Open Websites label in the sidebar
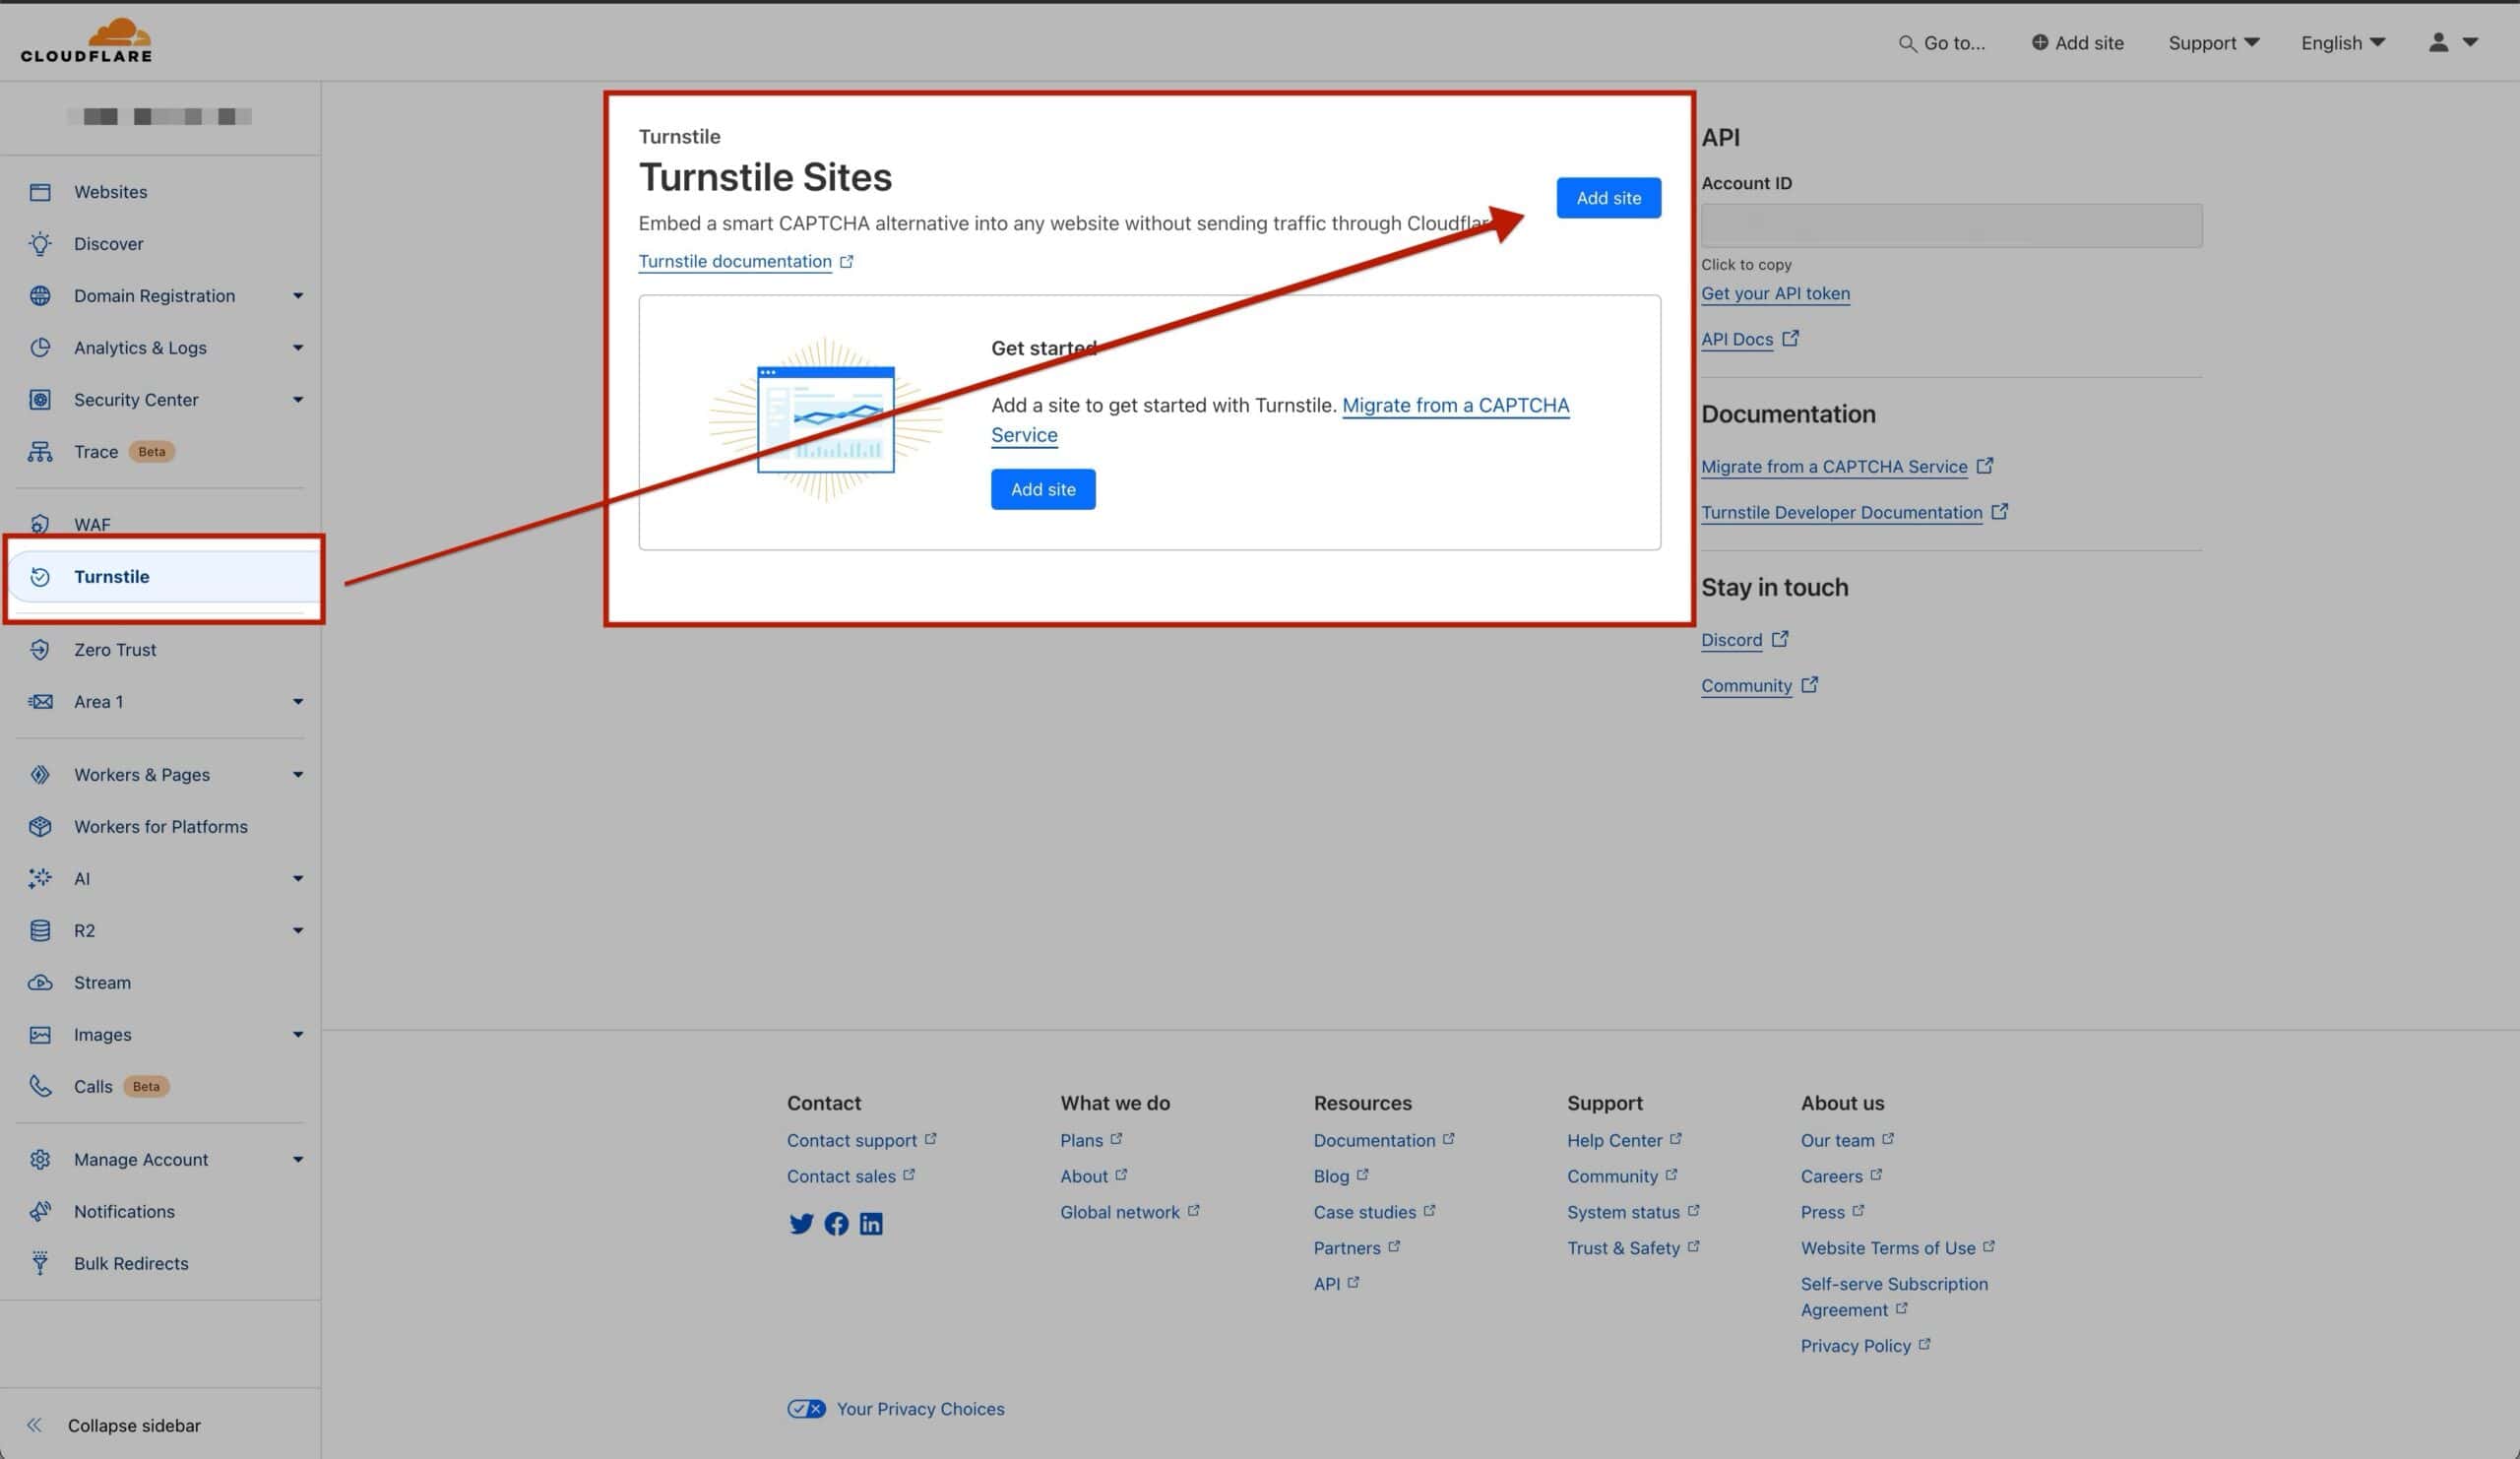 click(110, 192)
